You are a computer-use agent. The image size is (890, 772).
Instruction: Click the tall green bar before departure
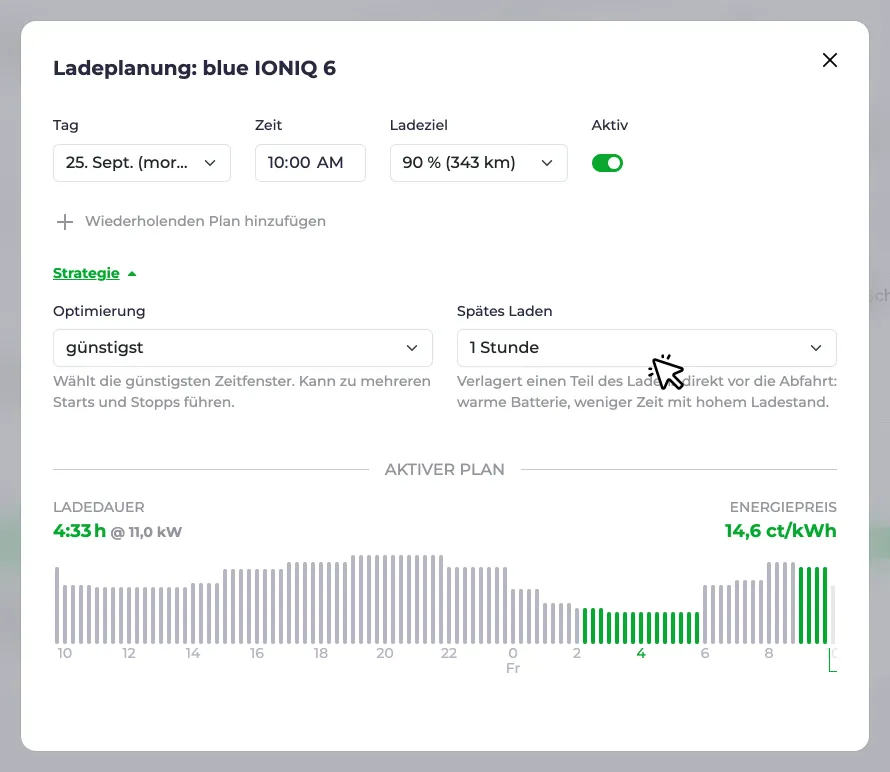coord(825,605)
